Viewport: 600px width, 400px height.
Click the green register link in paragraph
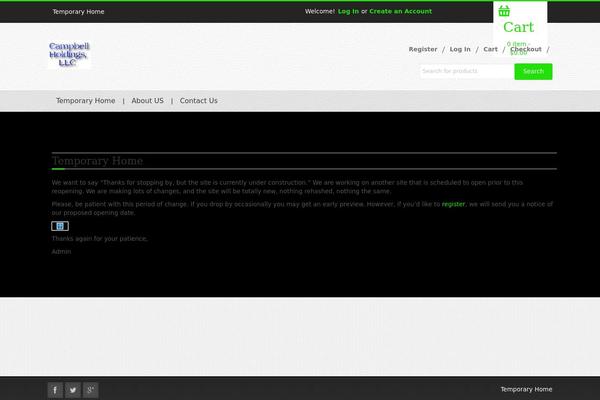click(x=453, y=204)
